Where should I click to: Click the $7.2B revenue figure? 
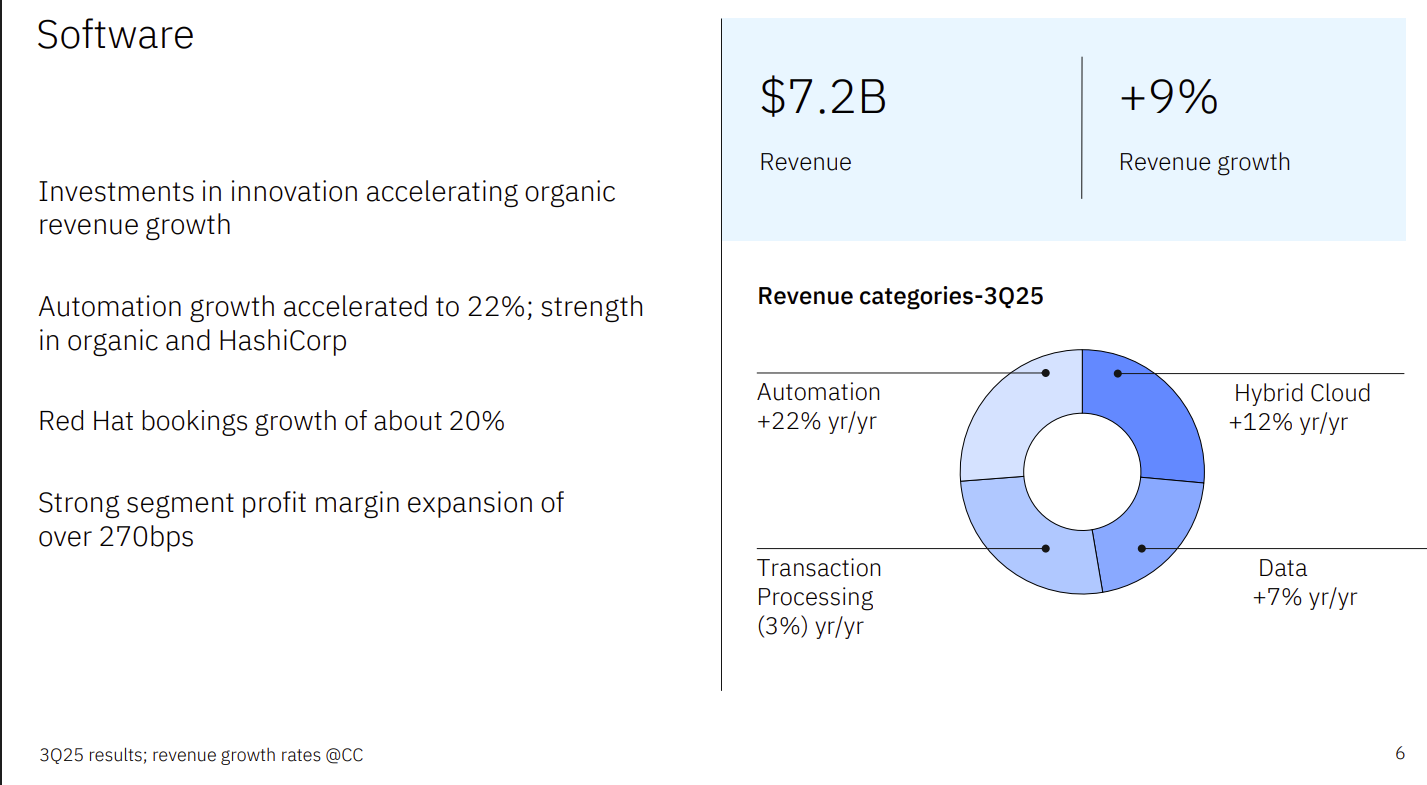click(823, 97)
